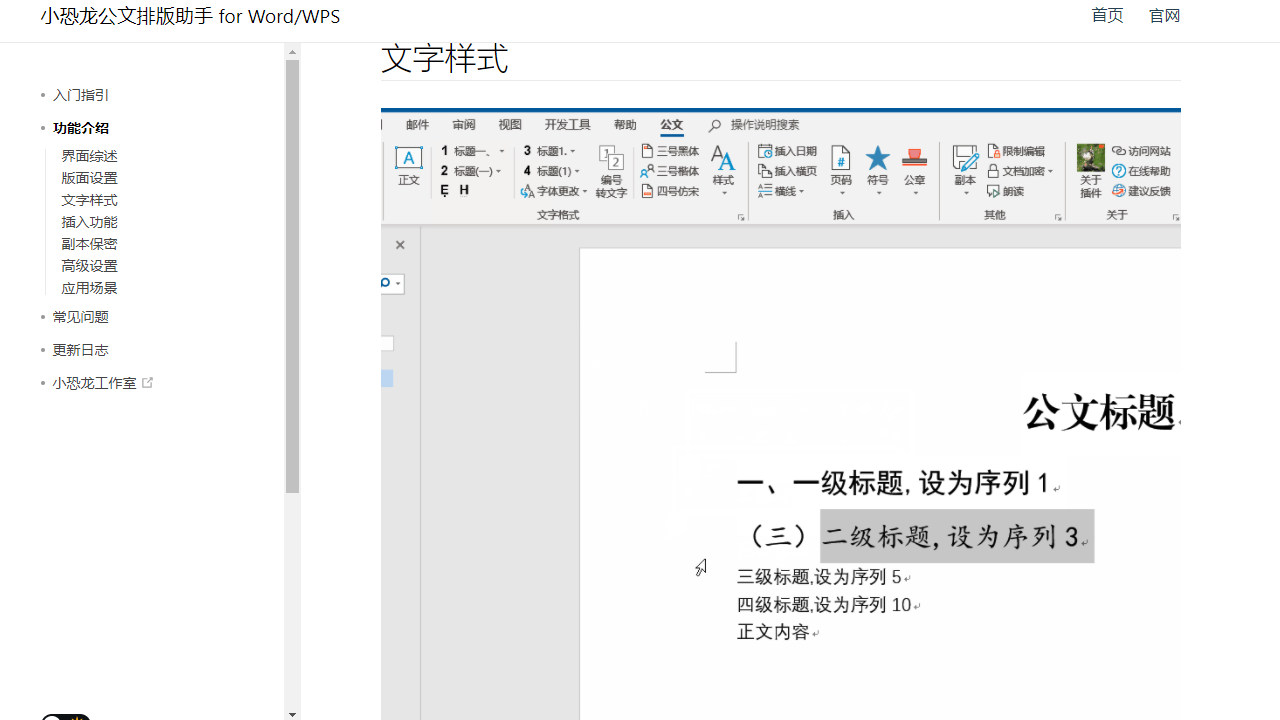This screenshot has height=720, width=1280.
Task: Select the 公文 ribbon tab
Action: pyautogui.click(x=672, y=124)
